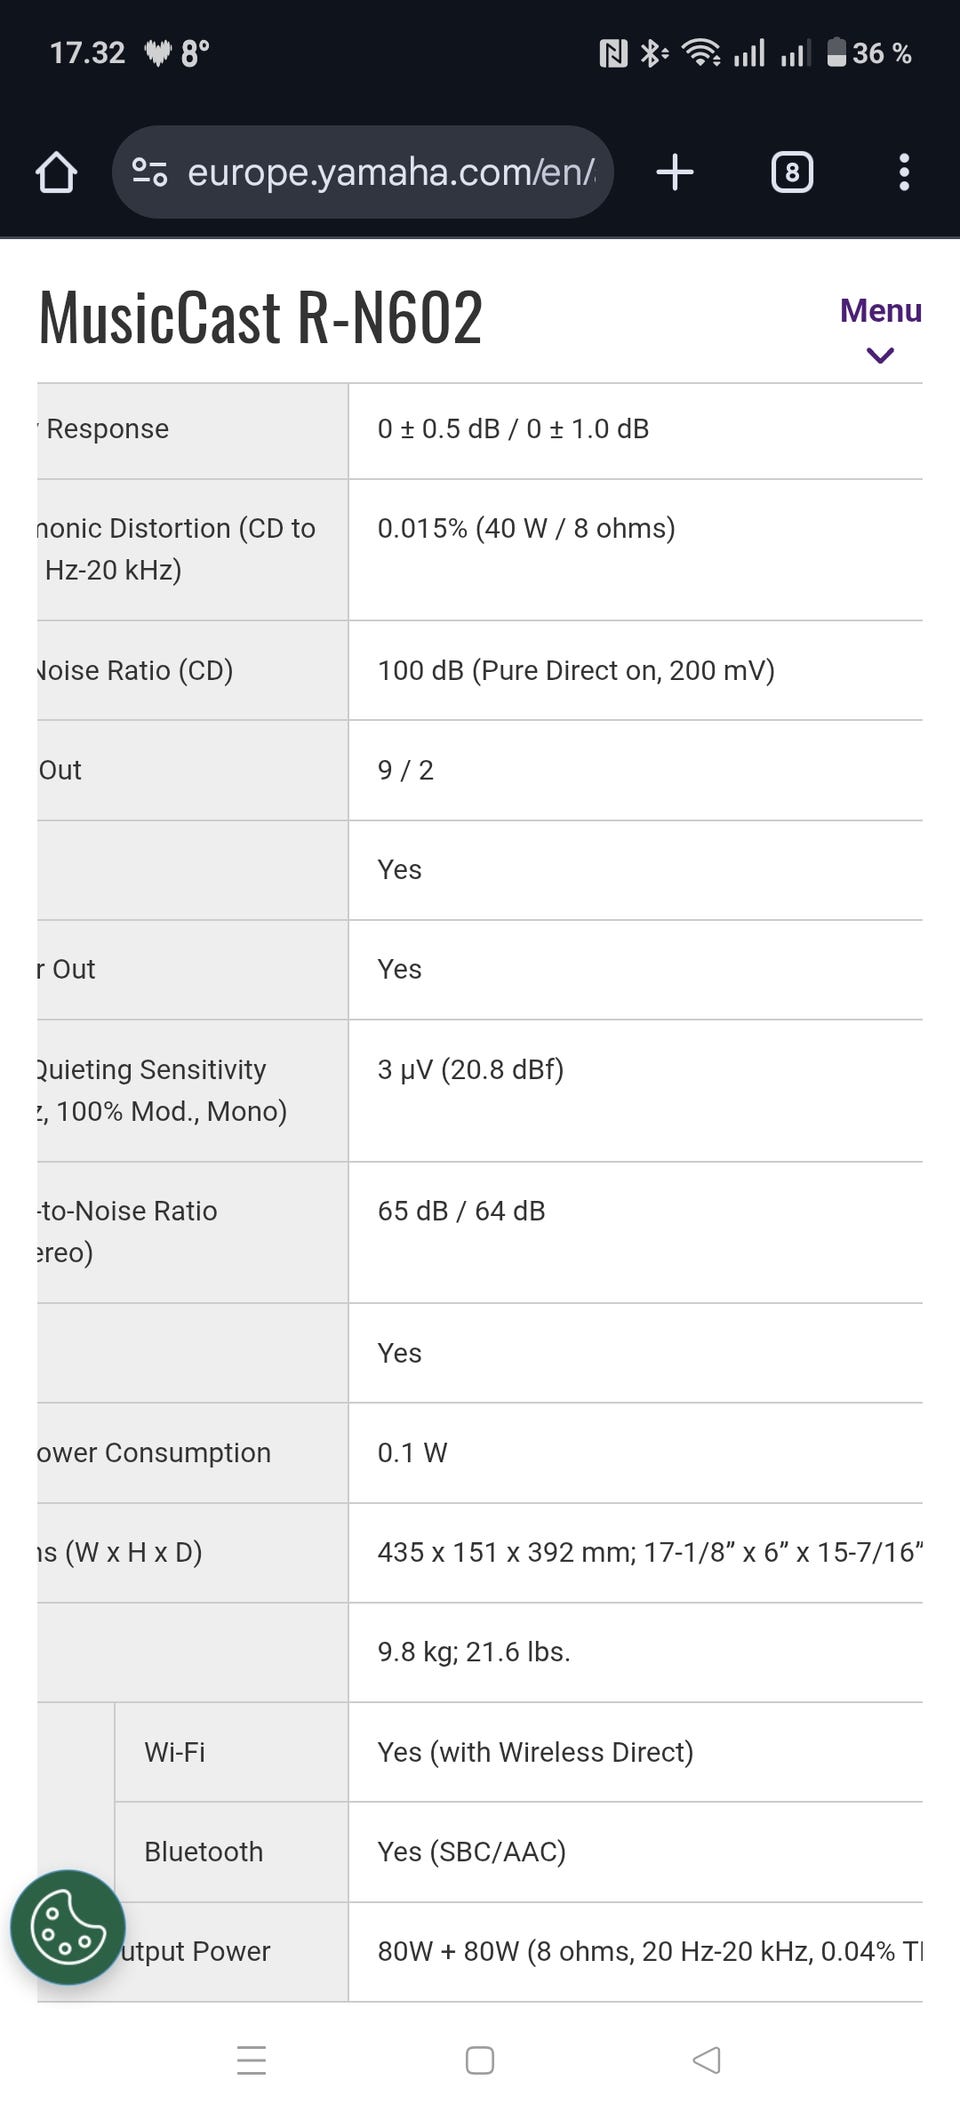Tap Android back navigation arrow

point(707,2060)
